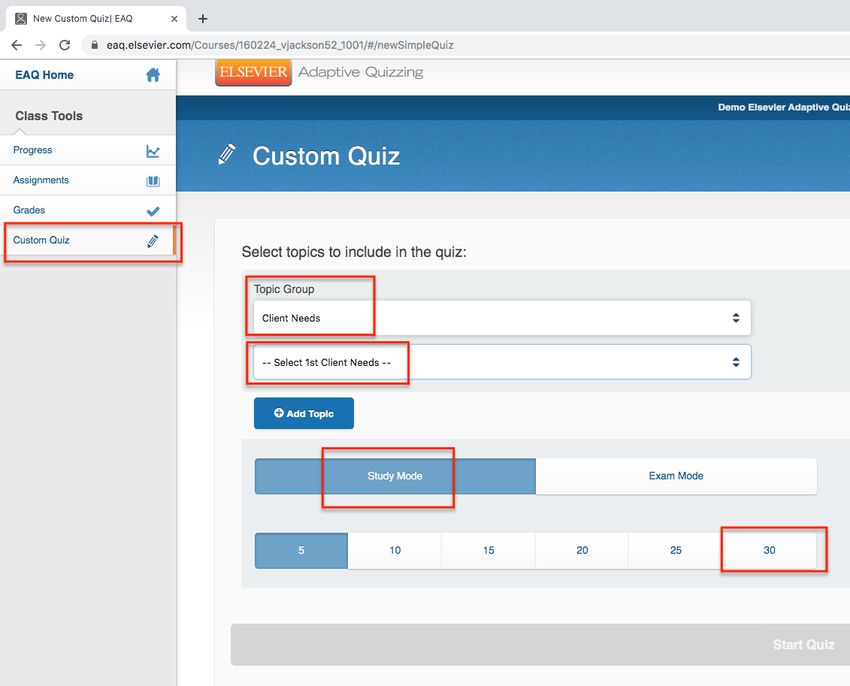Select 10 questions
Screen dimensions: 850x686
(395, 550)
